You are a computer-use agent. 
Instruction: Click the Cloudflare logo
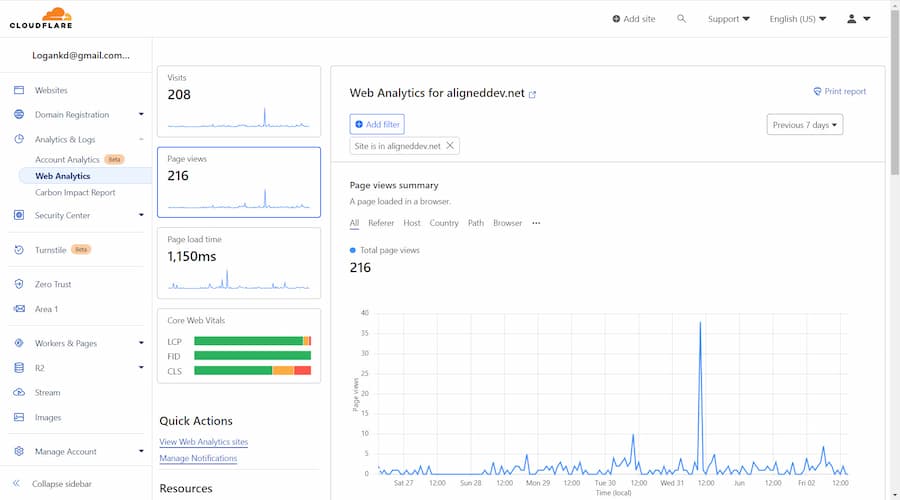[x=43, y=18]
